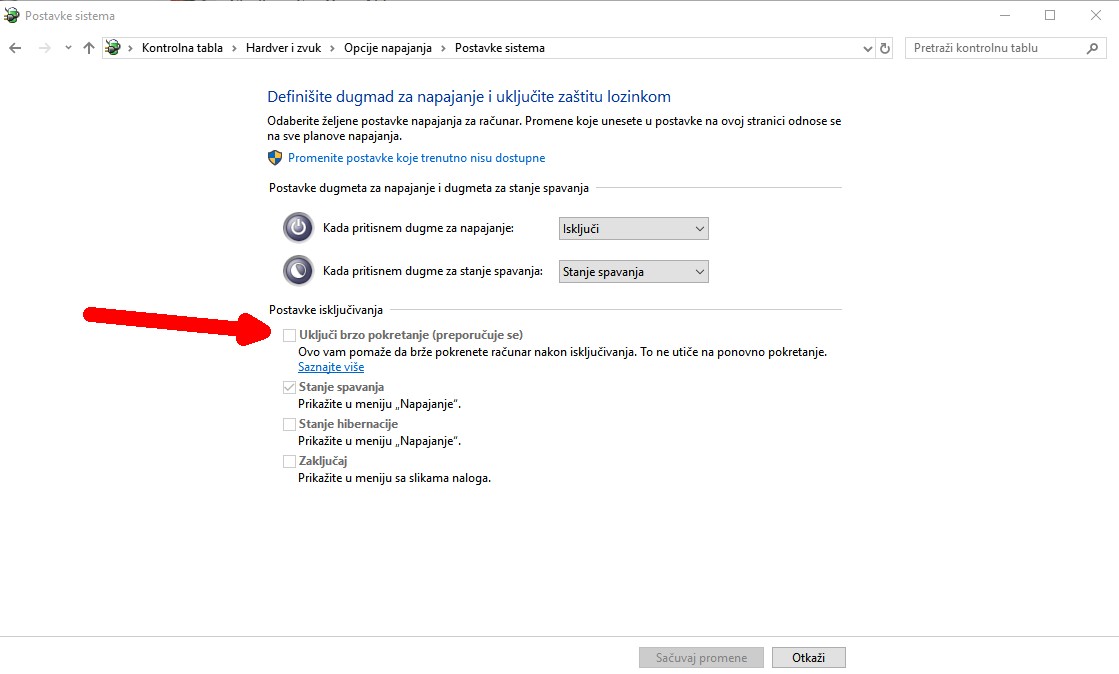The width and height of the screenshot is (1119, 674).
Task: Toggle the Stanje spavanja checkbox
Action: click(290, 387)
